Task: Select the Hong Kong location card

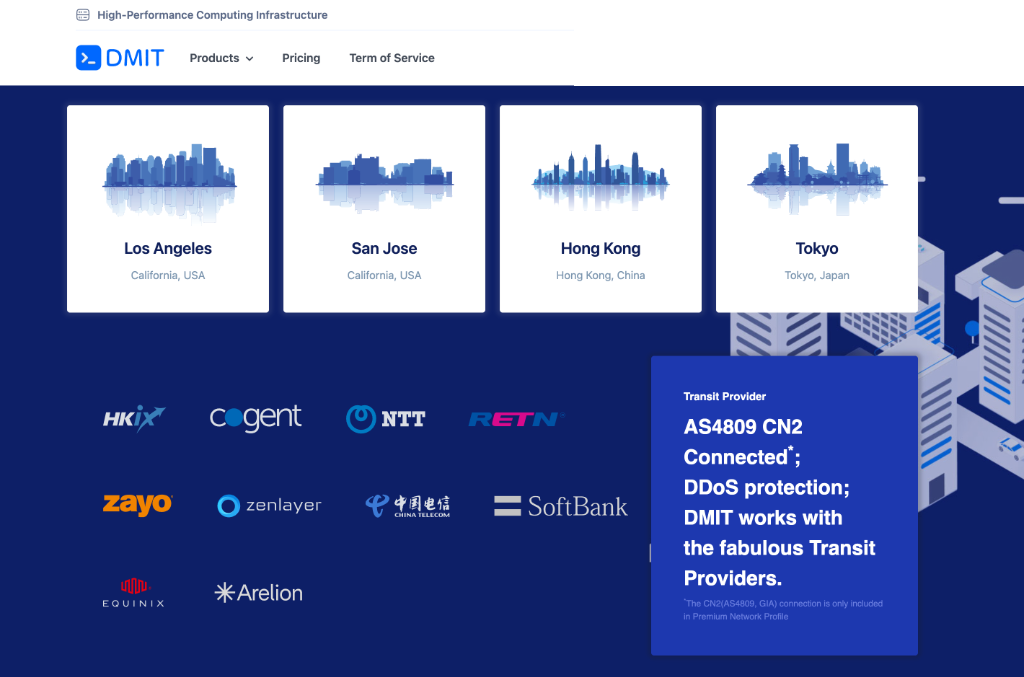Action: tap(601, 209)
